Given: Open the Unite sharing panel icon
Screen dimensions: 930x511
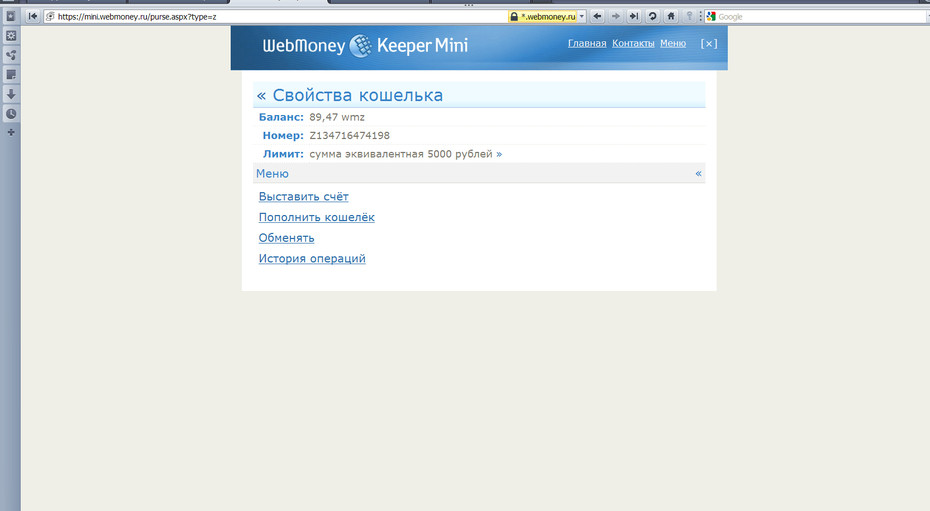Looking at the screenshot, I should pos(11,55).
